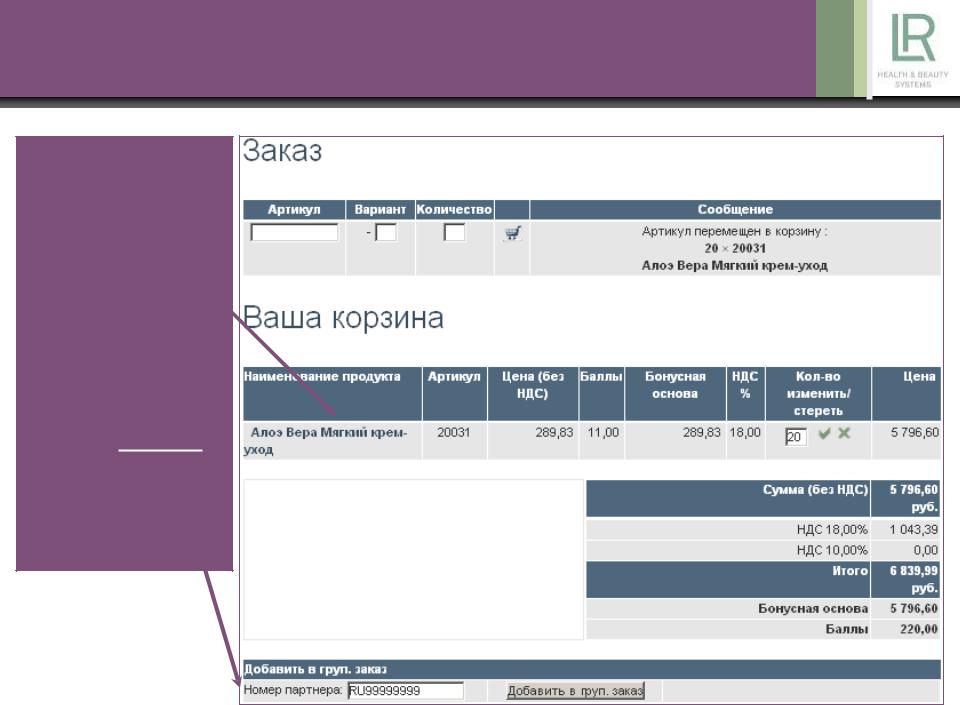Select the Цена (без НДС) value 289,83
The width and height of the screenshot is (960, 705).
554,433
